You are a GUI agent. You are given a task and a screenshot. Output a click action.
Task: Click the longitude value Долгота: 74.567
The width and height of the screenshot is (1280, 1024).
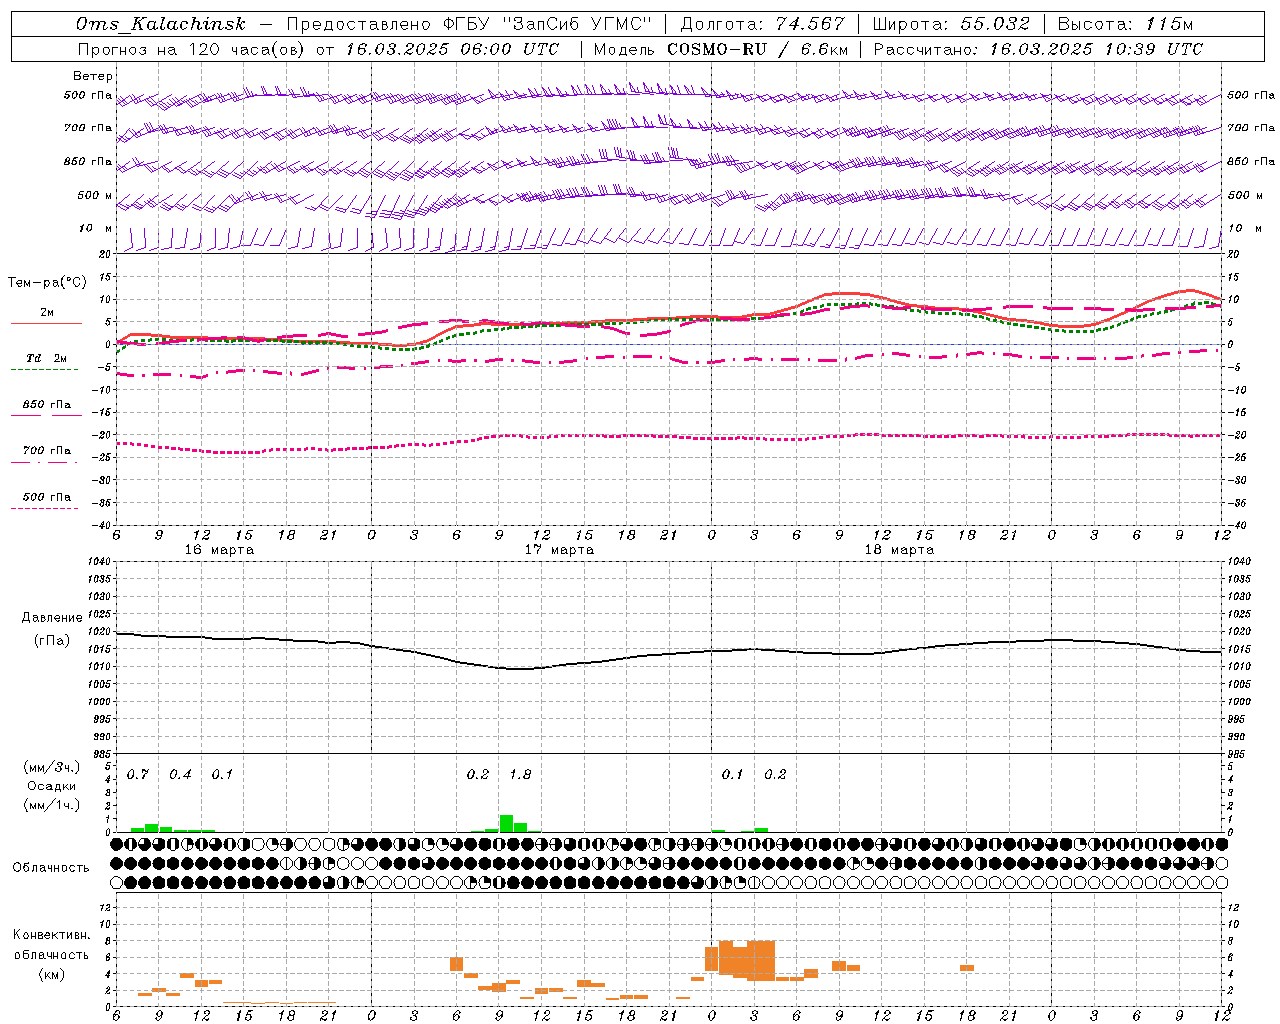pyautogui.click(x=763, y=24)
